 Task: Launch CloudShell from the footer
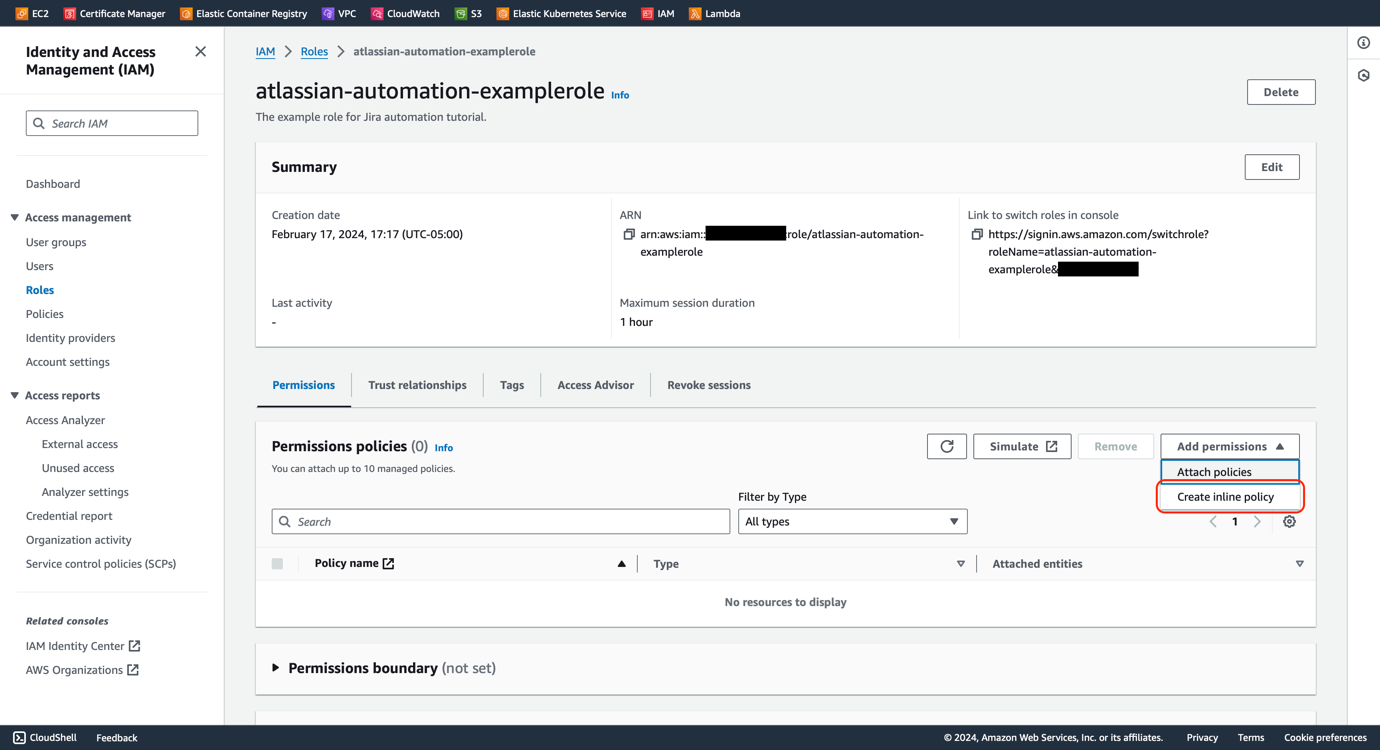45,738
